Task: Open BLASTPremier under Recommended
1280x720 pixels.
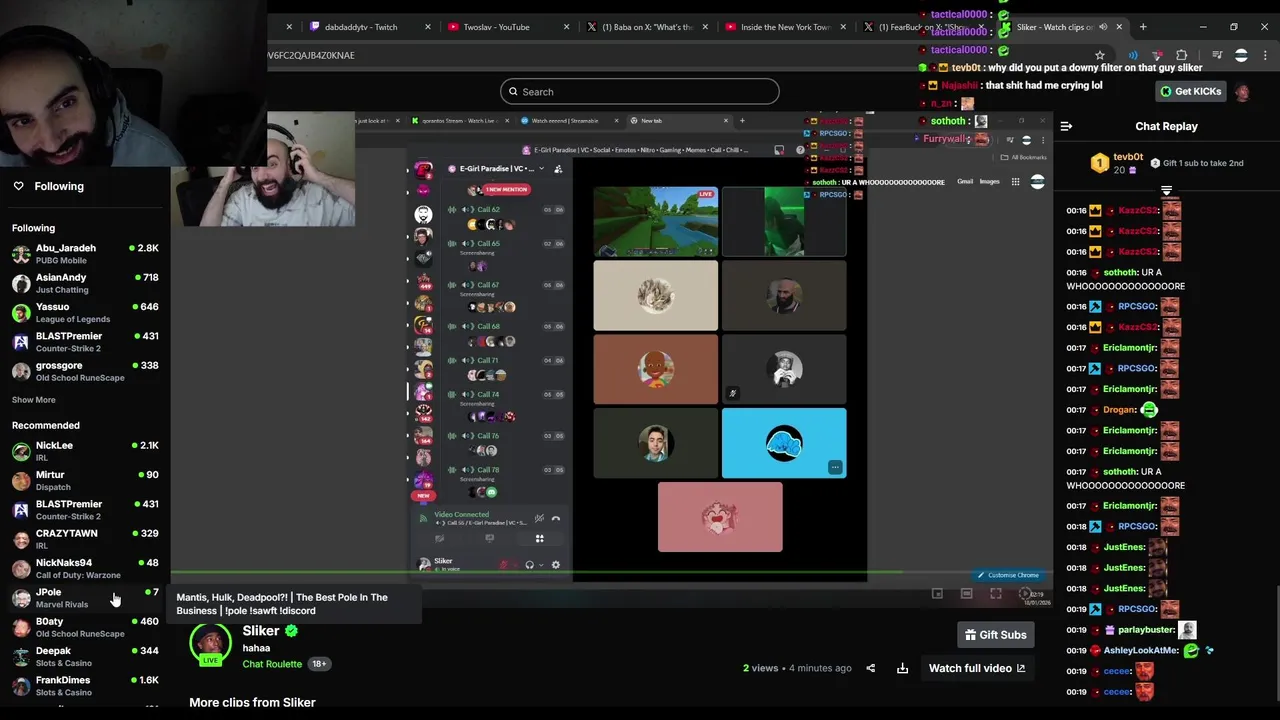Action: pyautogui.click(x=85, y=510)
